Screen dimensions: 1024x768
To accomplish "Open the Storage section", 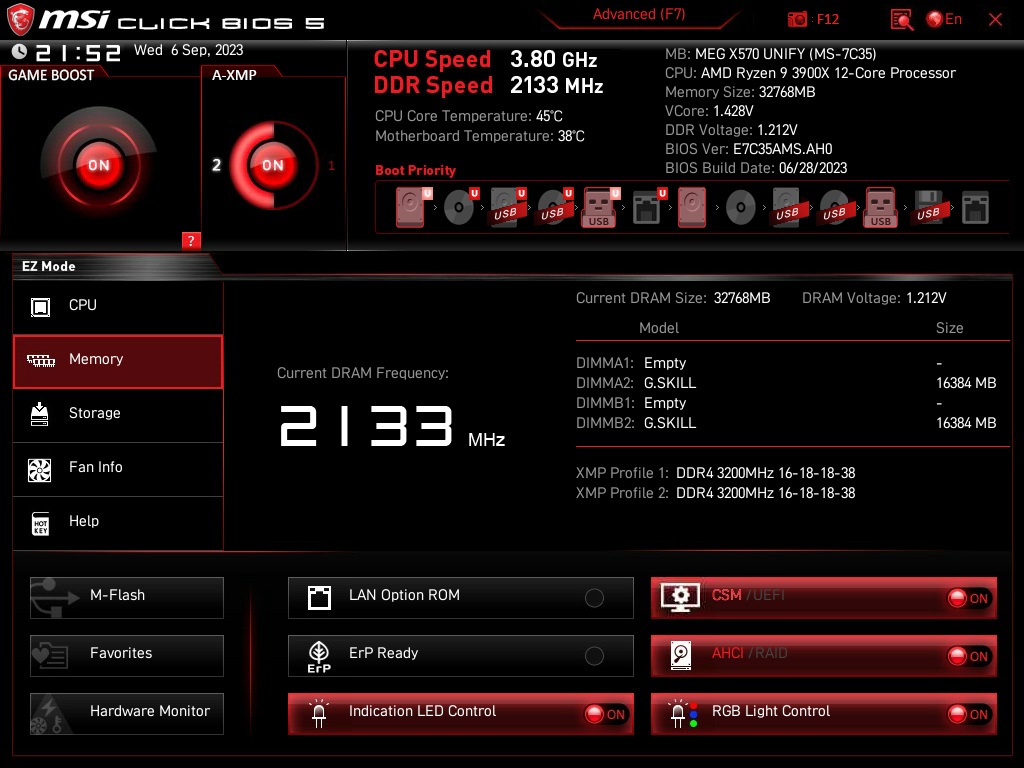I will click(x=118, y=415).
